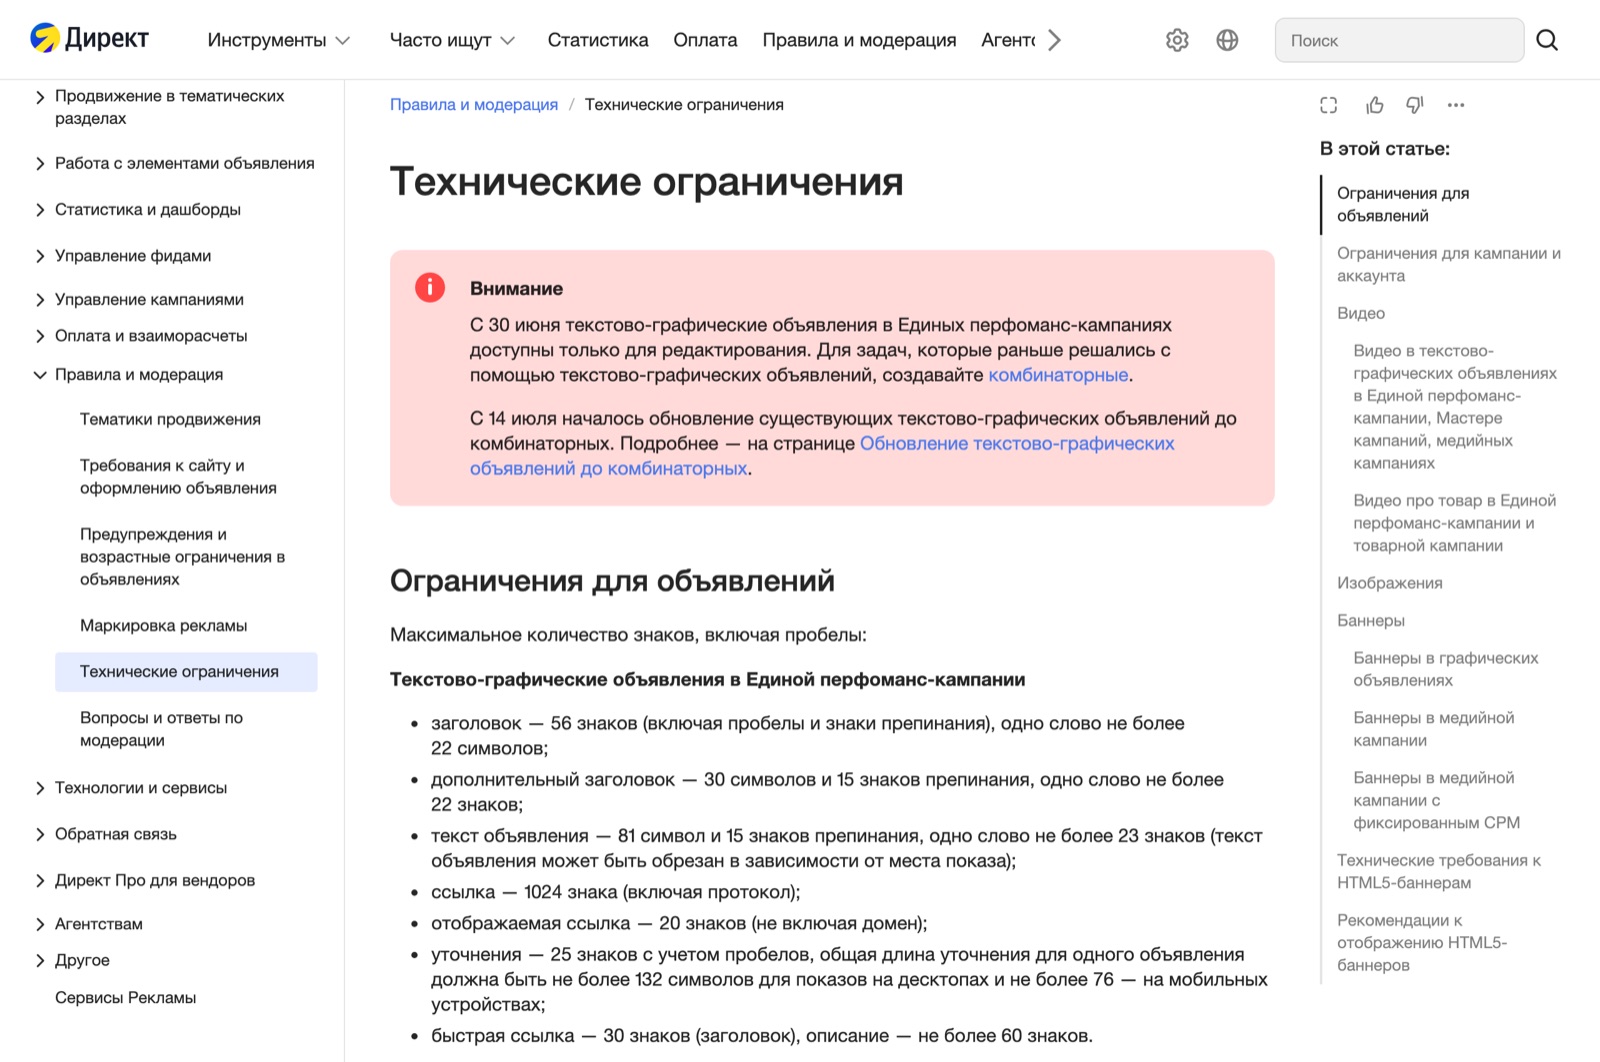Select Технические ограничения sidebar item
Screen dimensions: 1600x1062
pos(186,672)
